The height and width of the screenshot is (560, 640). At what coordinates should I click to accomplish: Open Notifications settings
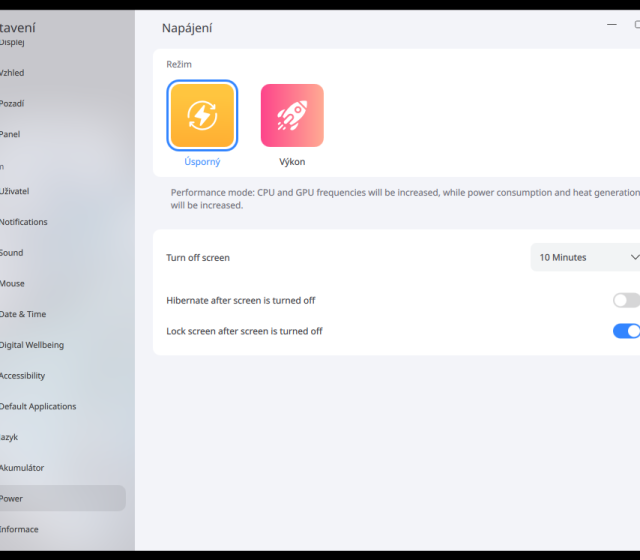24,222
